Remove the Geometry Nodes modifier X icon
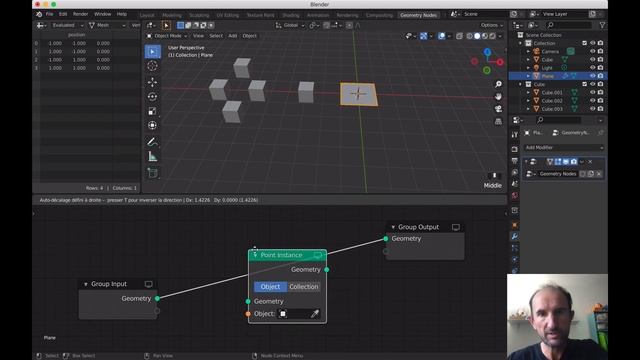This screenshot has width=640, height=360. click(x=590, y=162)
